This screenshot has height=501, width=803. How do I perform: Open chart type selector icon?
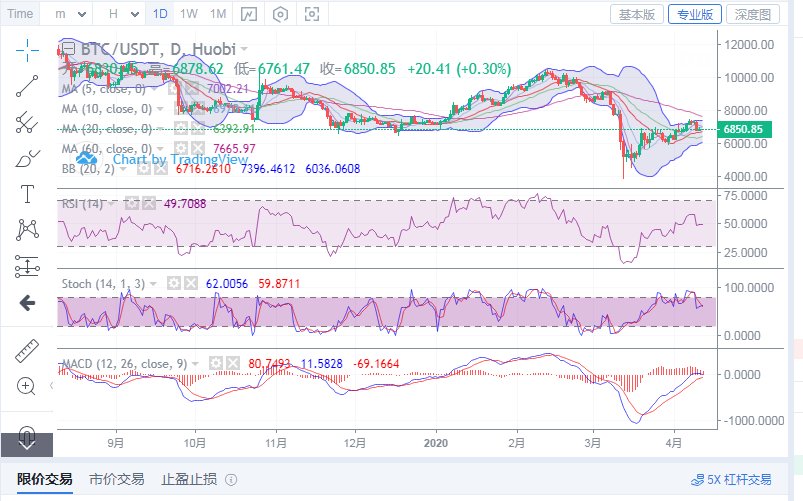pyautogui.click(x=248, y=14)
